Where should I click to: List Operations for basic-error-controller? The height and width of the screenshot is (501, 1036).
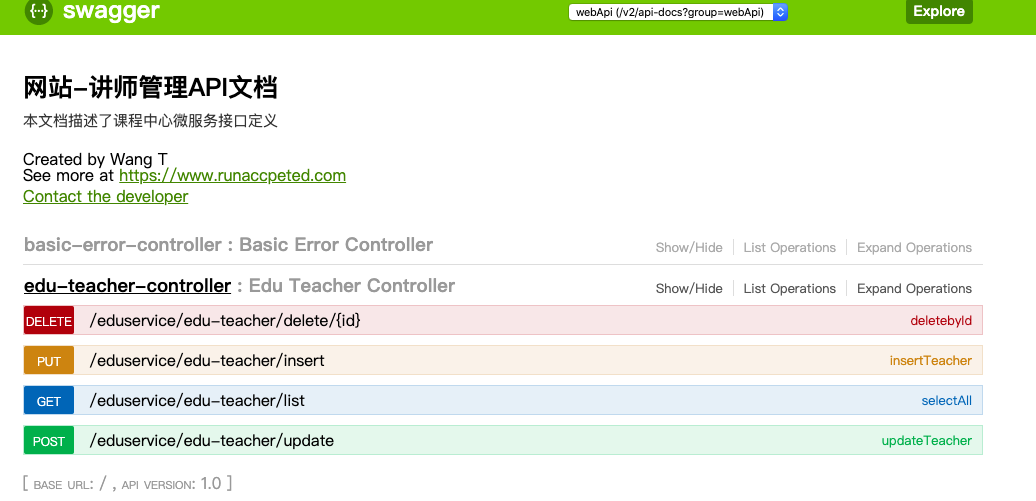(789, 248)
